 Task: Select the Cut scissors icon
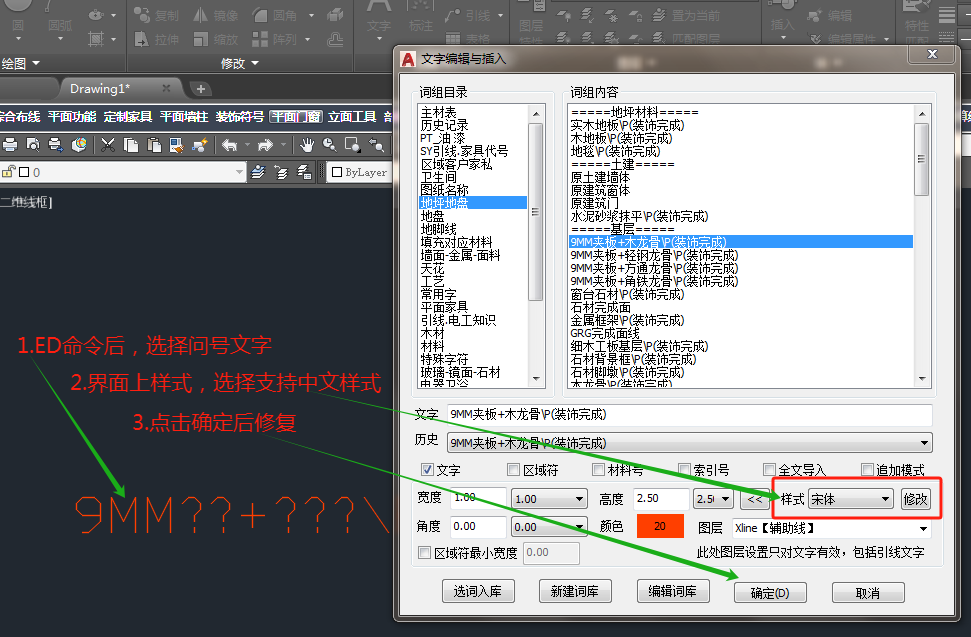108,145
